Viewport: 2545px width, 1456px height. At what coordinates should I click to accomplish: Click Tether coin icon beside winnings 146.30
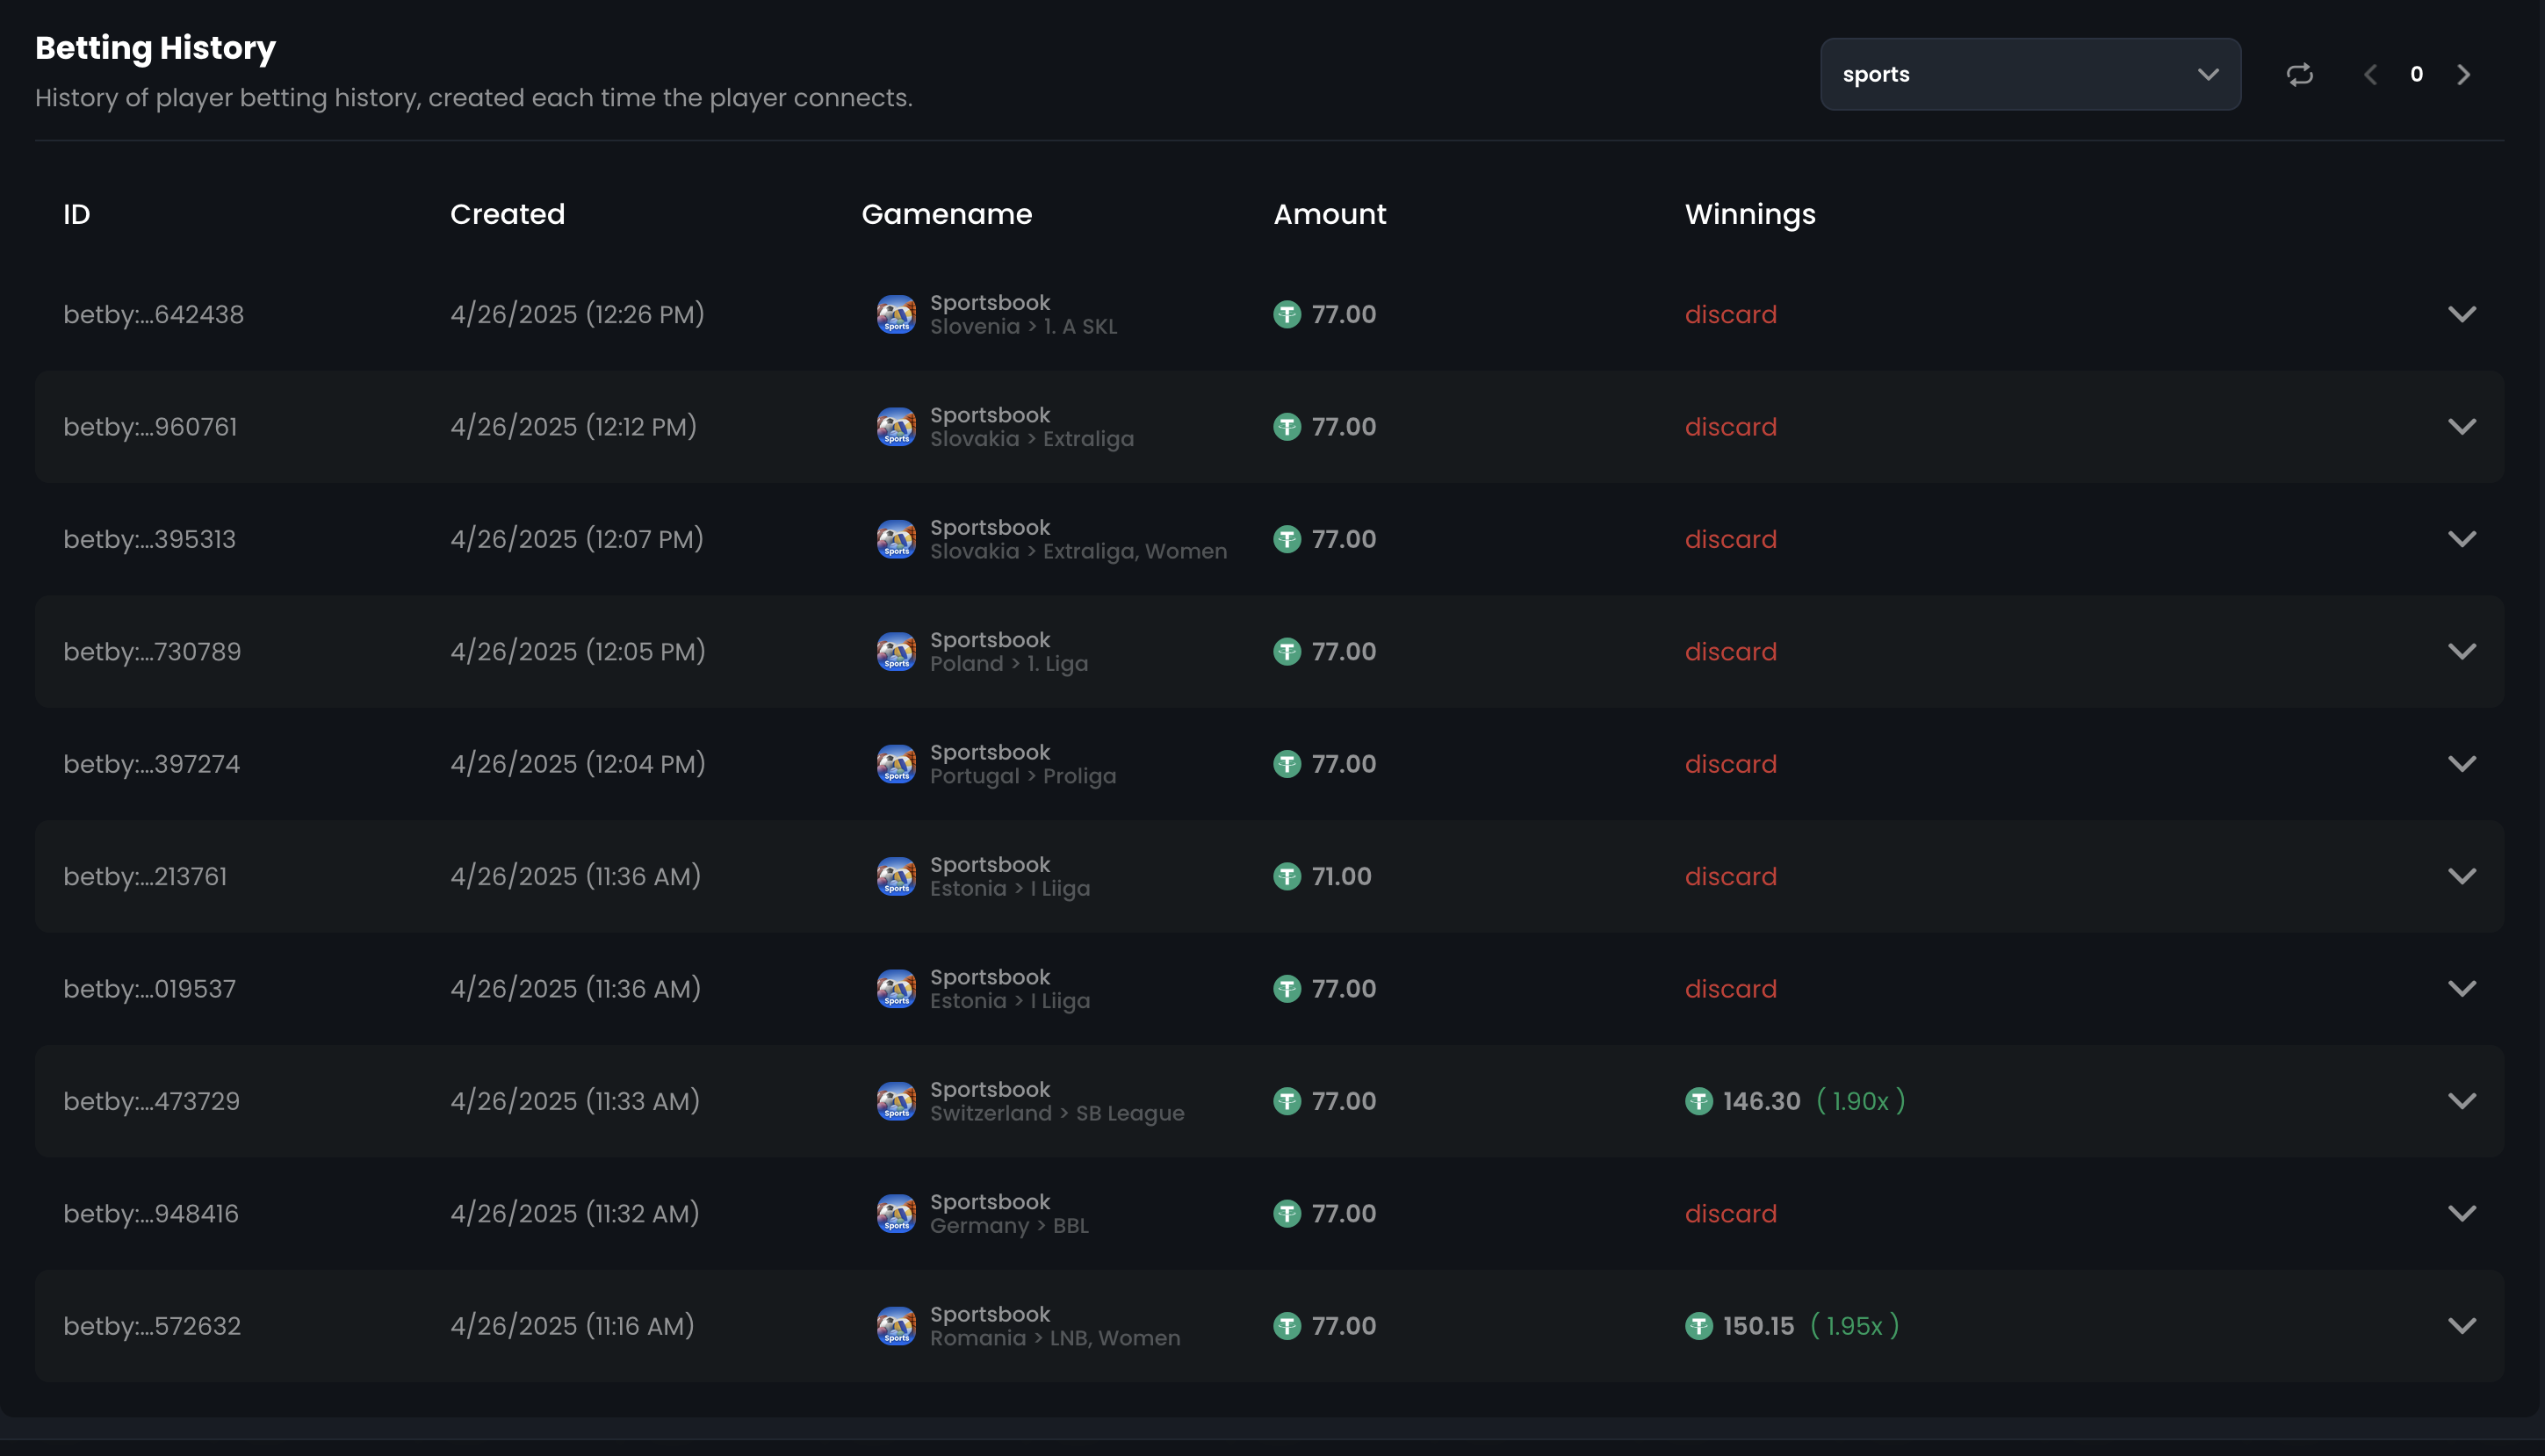click(x=1699, y=1101)
